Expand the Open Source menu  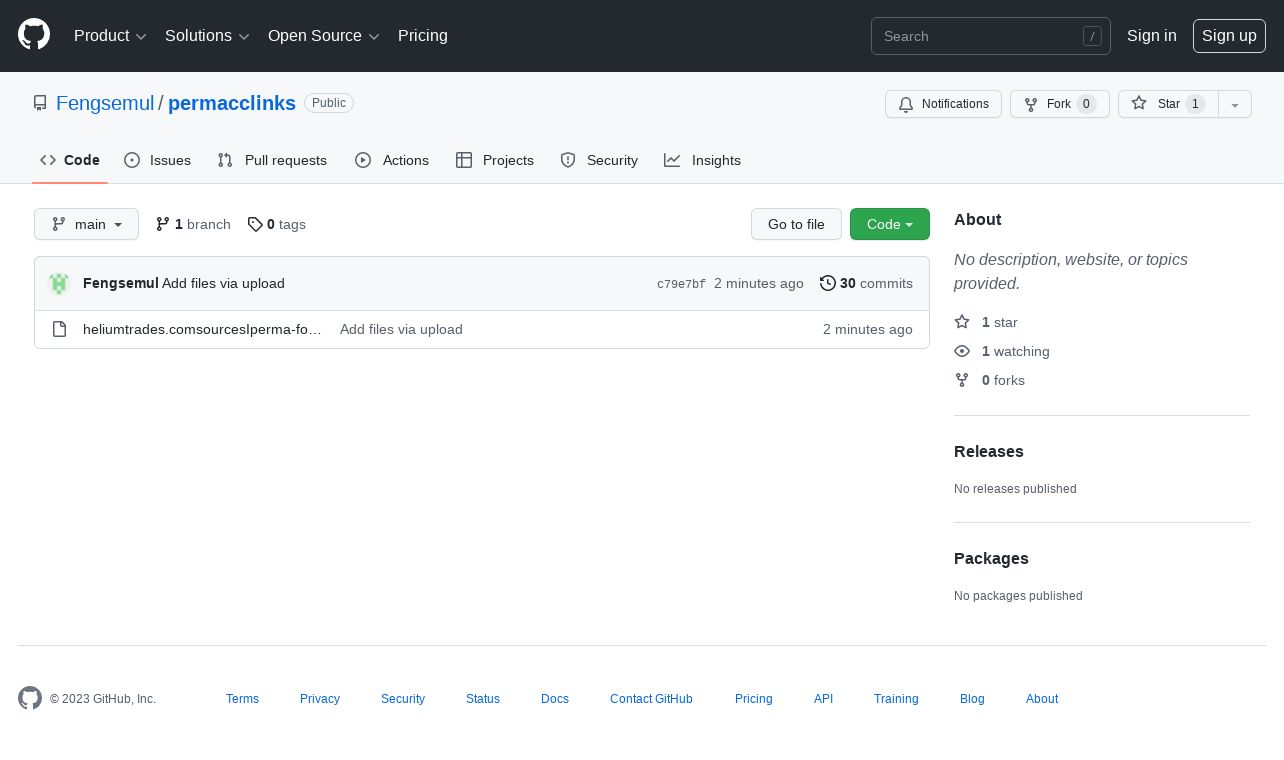(x=324, y=36)
